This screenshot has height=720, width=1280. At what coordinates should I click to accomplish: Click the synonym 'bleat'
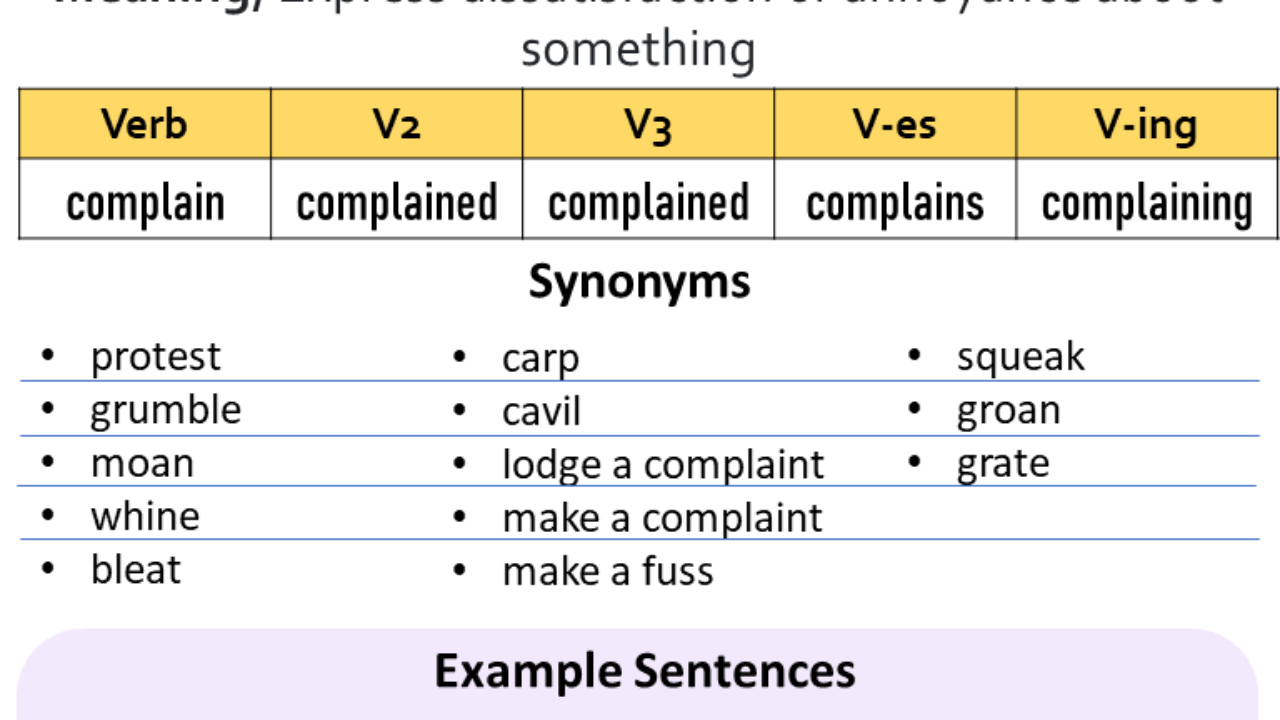(136, 569)
